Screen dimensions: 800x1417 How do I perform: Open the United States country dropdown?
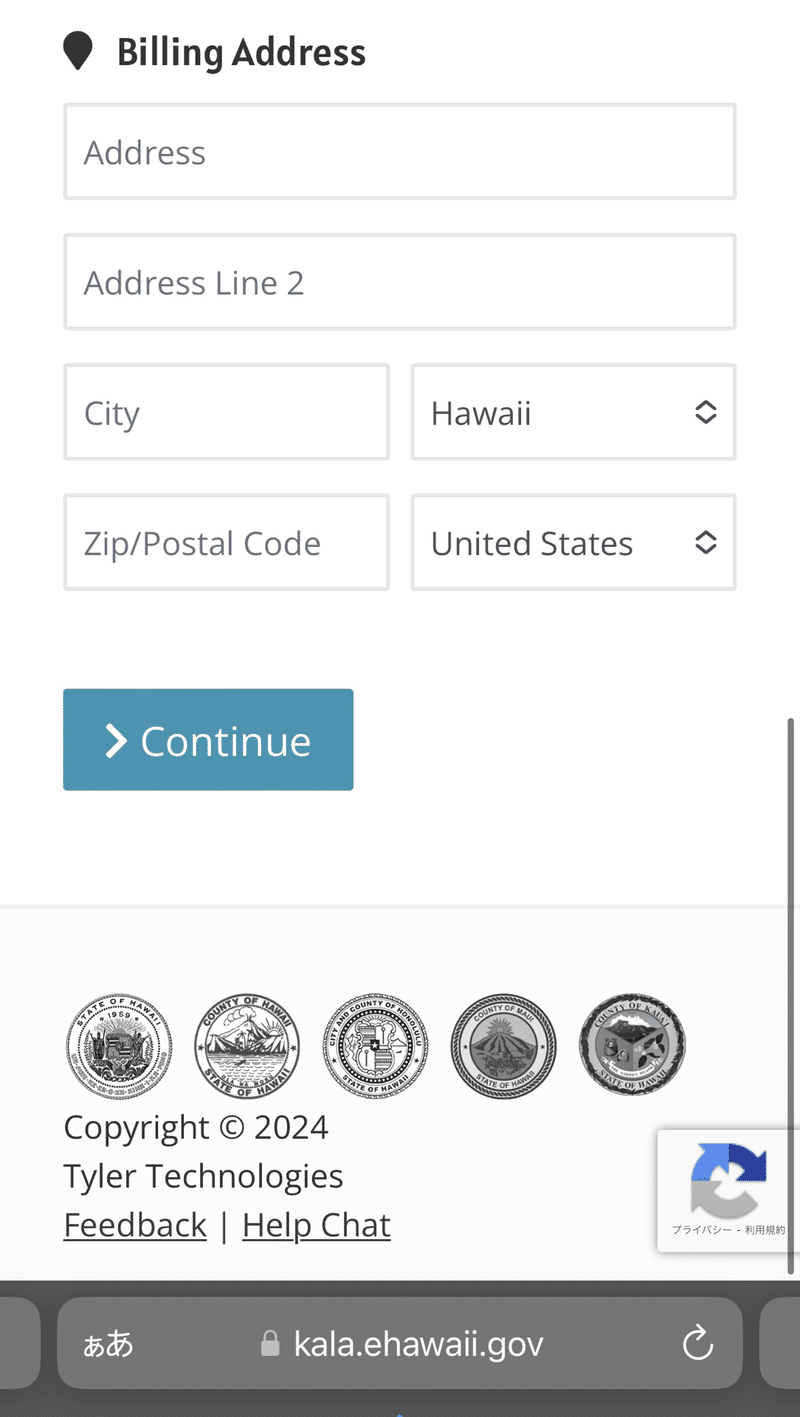(x=574, y=542)
